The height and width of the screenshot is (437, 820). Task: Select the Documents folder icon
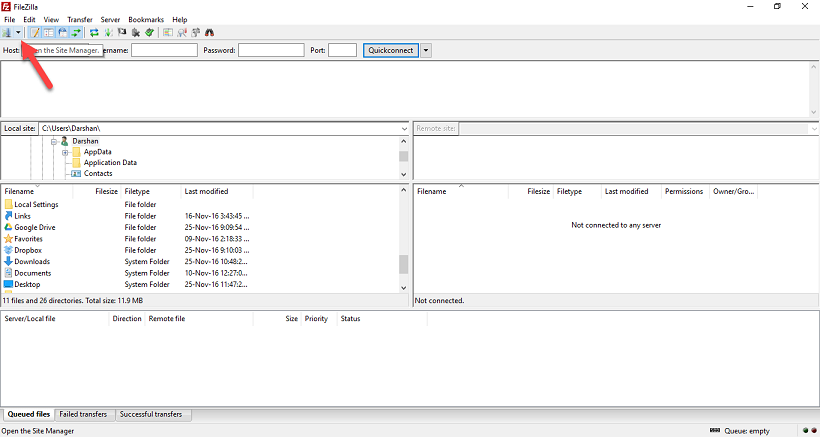(x=8, y=273)
